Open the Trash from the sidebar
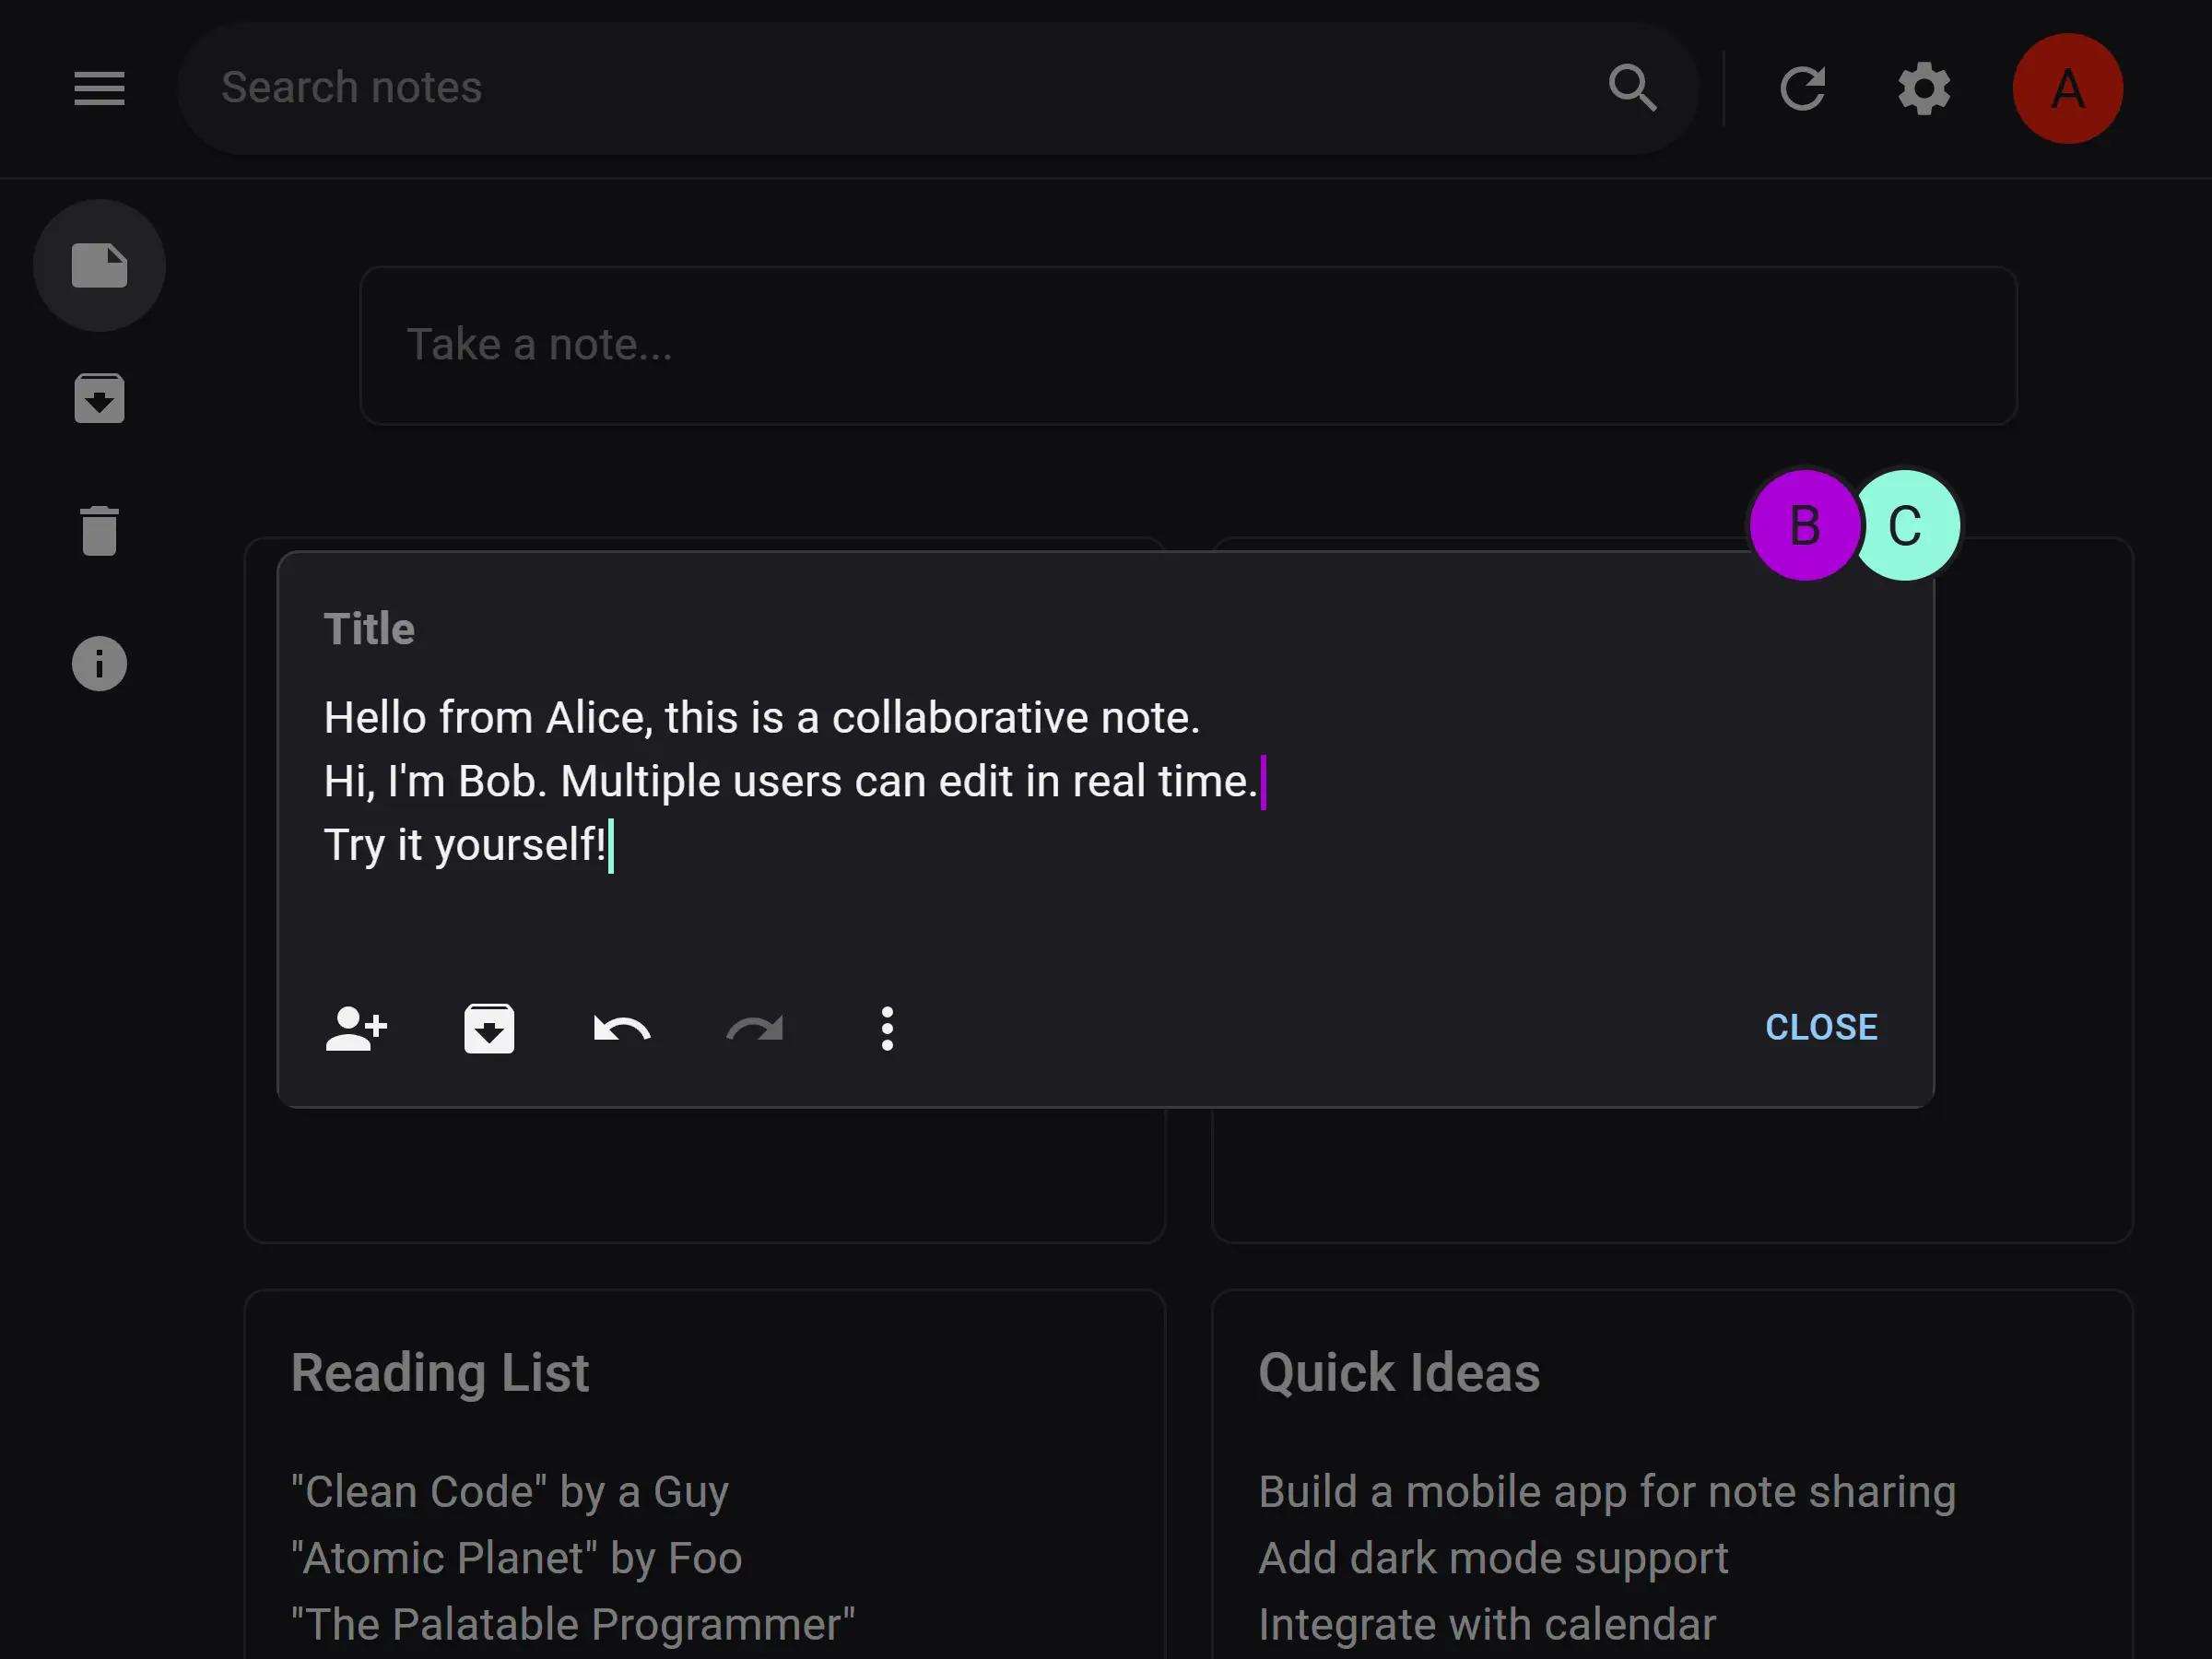Viewport: 2212px width, 1659px height. tap(99, 530)
